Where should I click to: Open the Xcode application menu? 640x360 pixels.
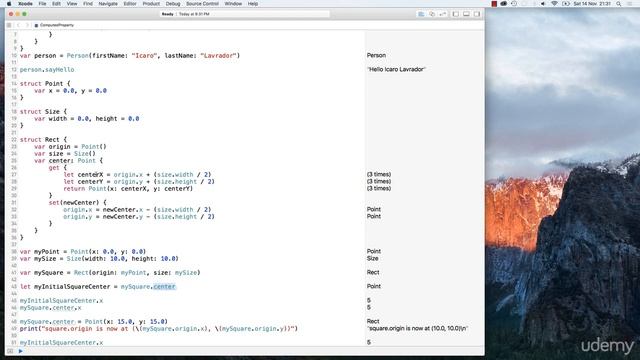[x=25, y=4]
